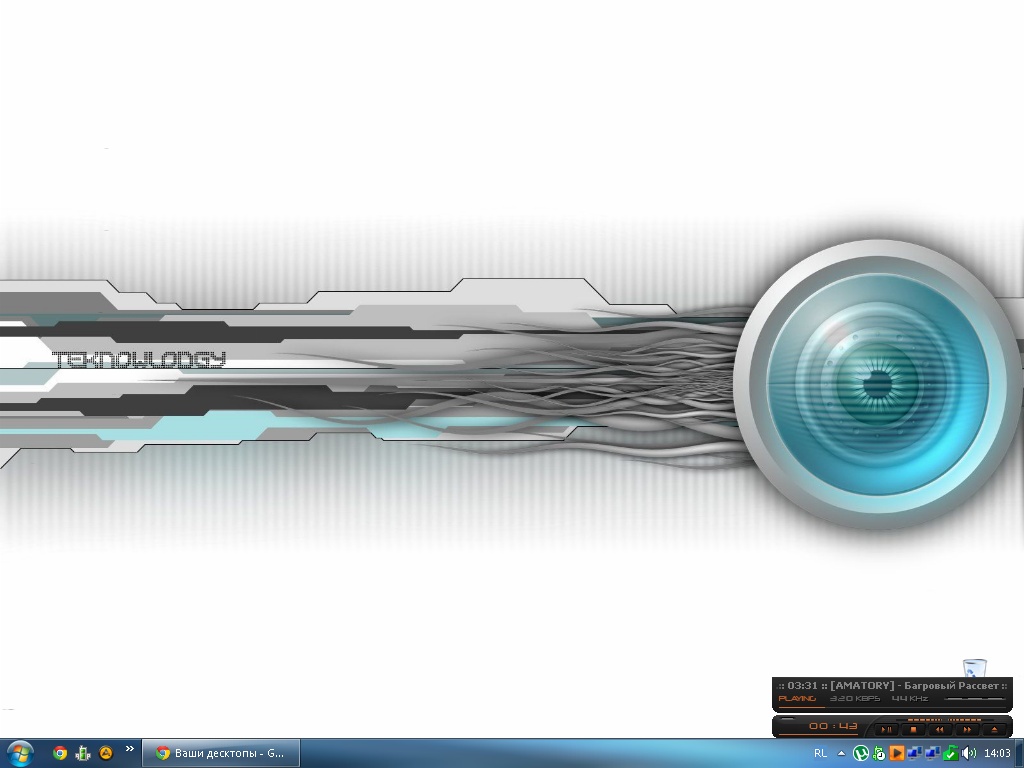The height and width of the screenshot is (768, 1024).
Task: Launch AIMP from the quick launch bar
Action: (106, 753)
